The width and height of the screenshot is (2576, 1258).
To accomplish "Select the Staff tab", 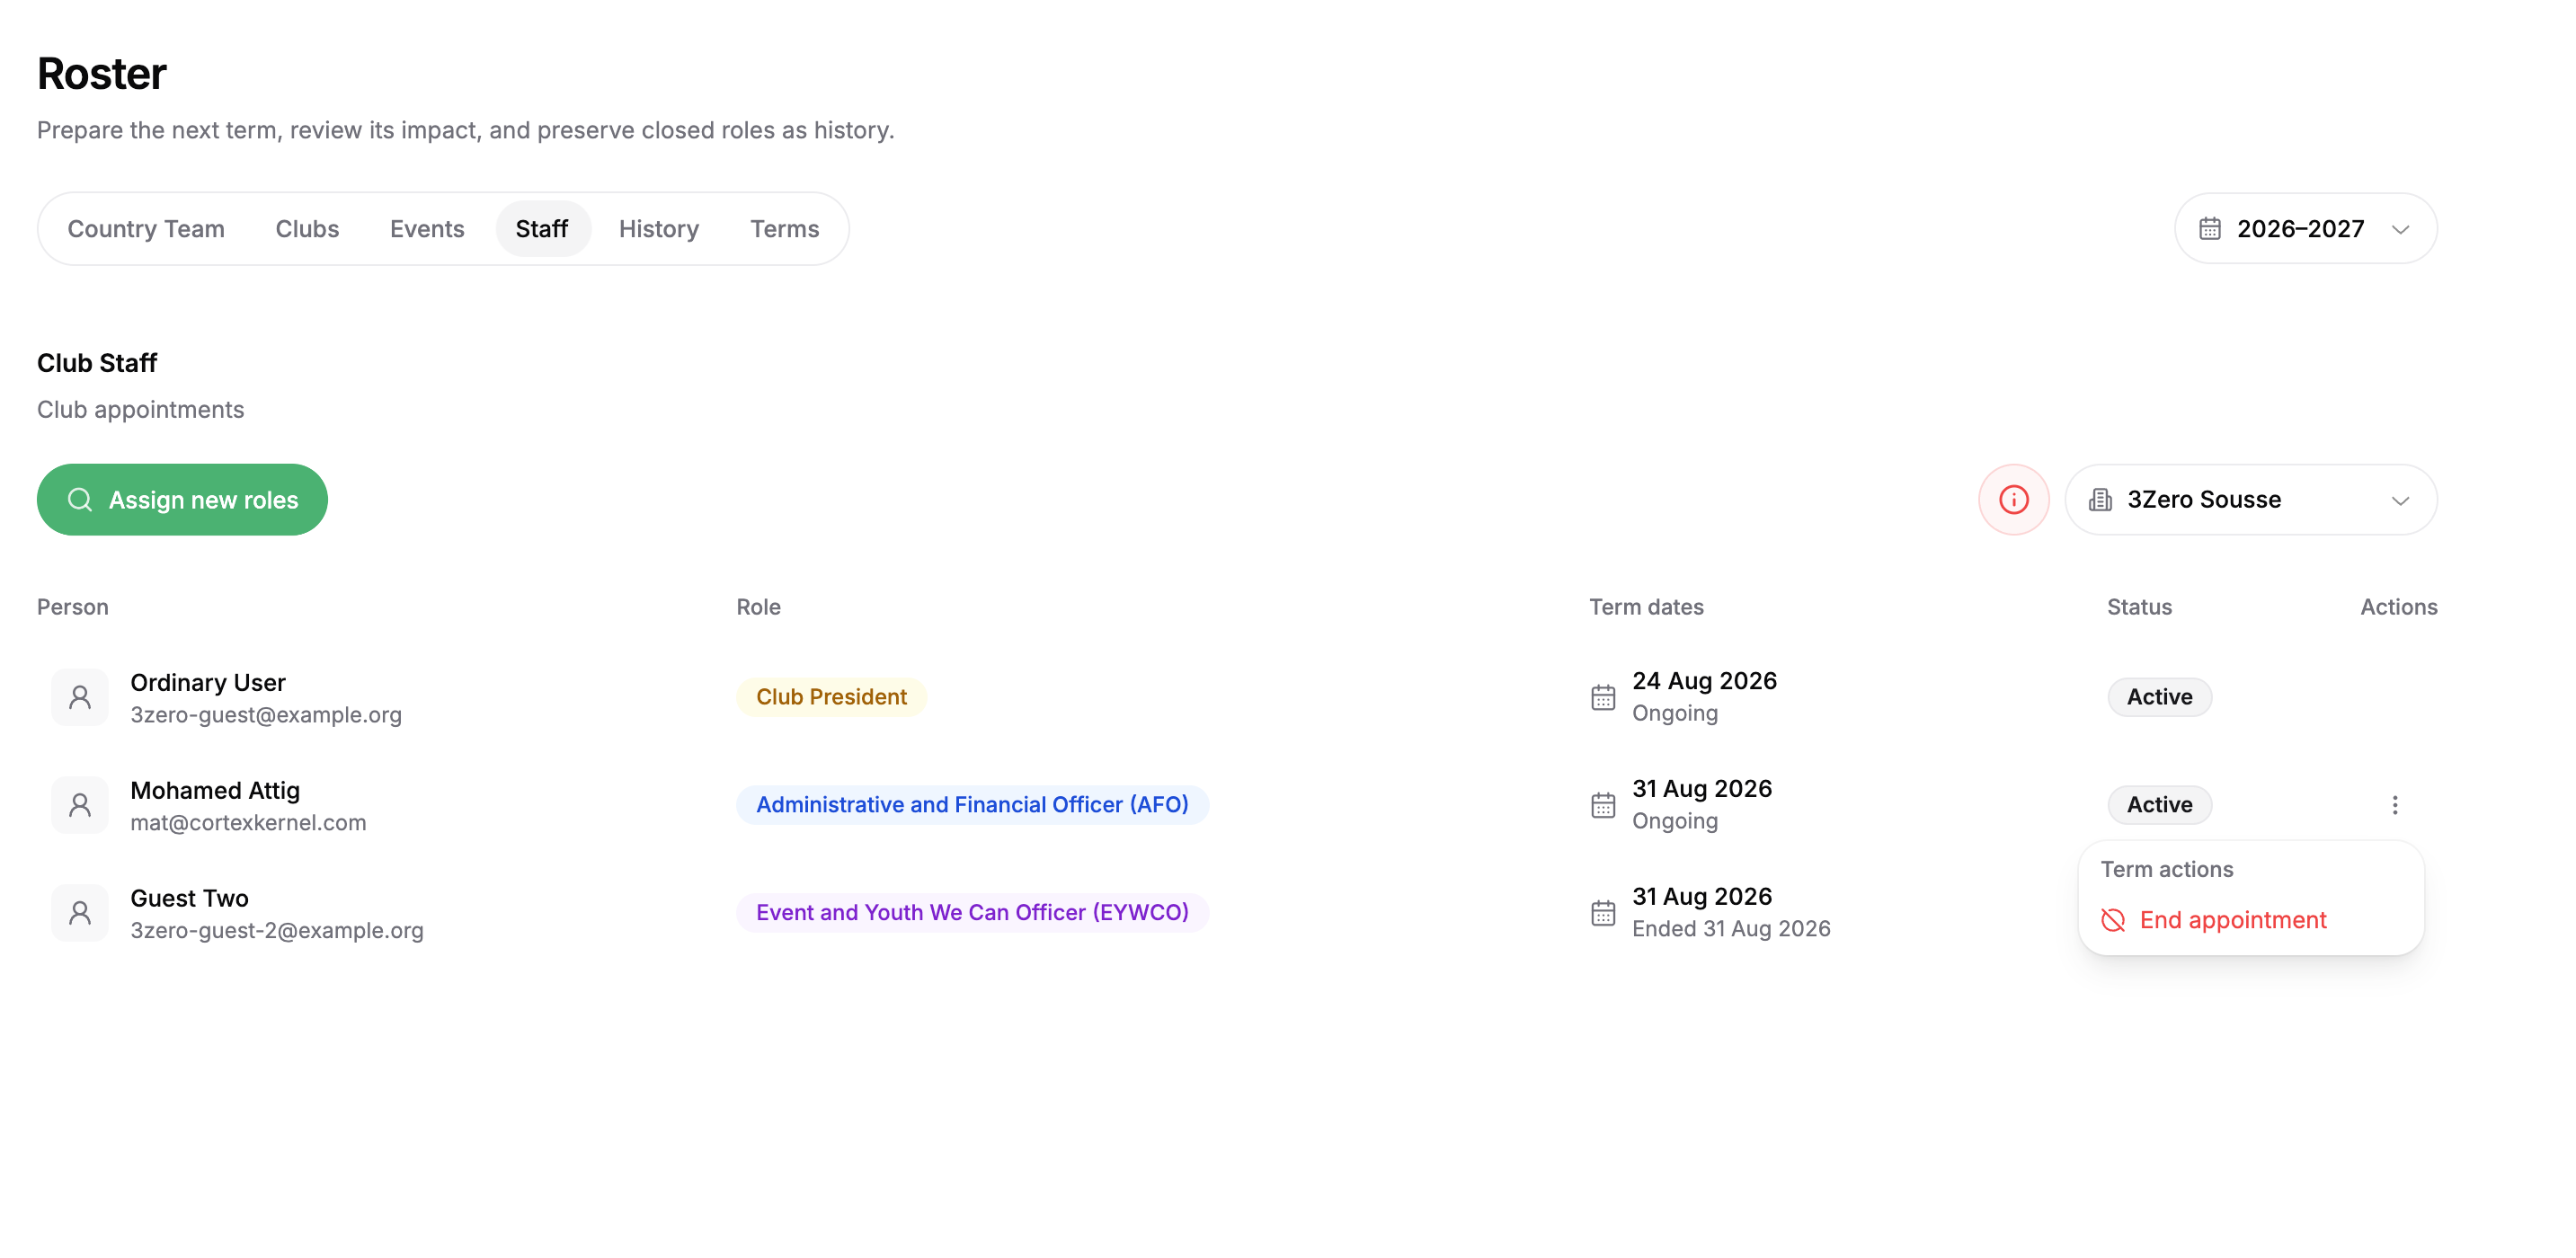I will 542,229.
